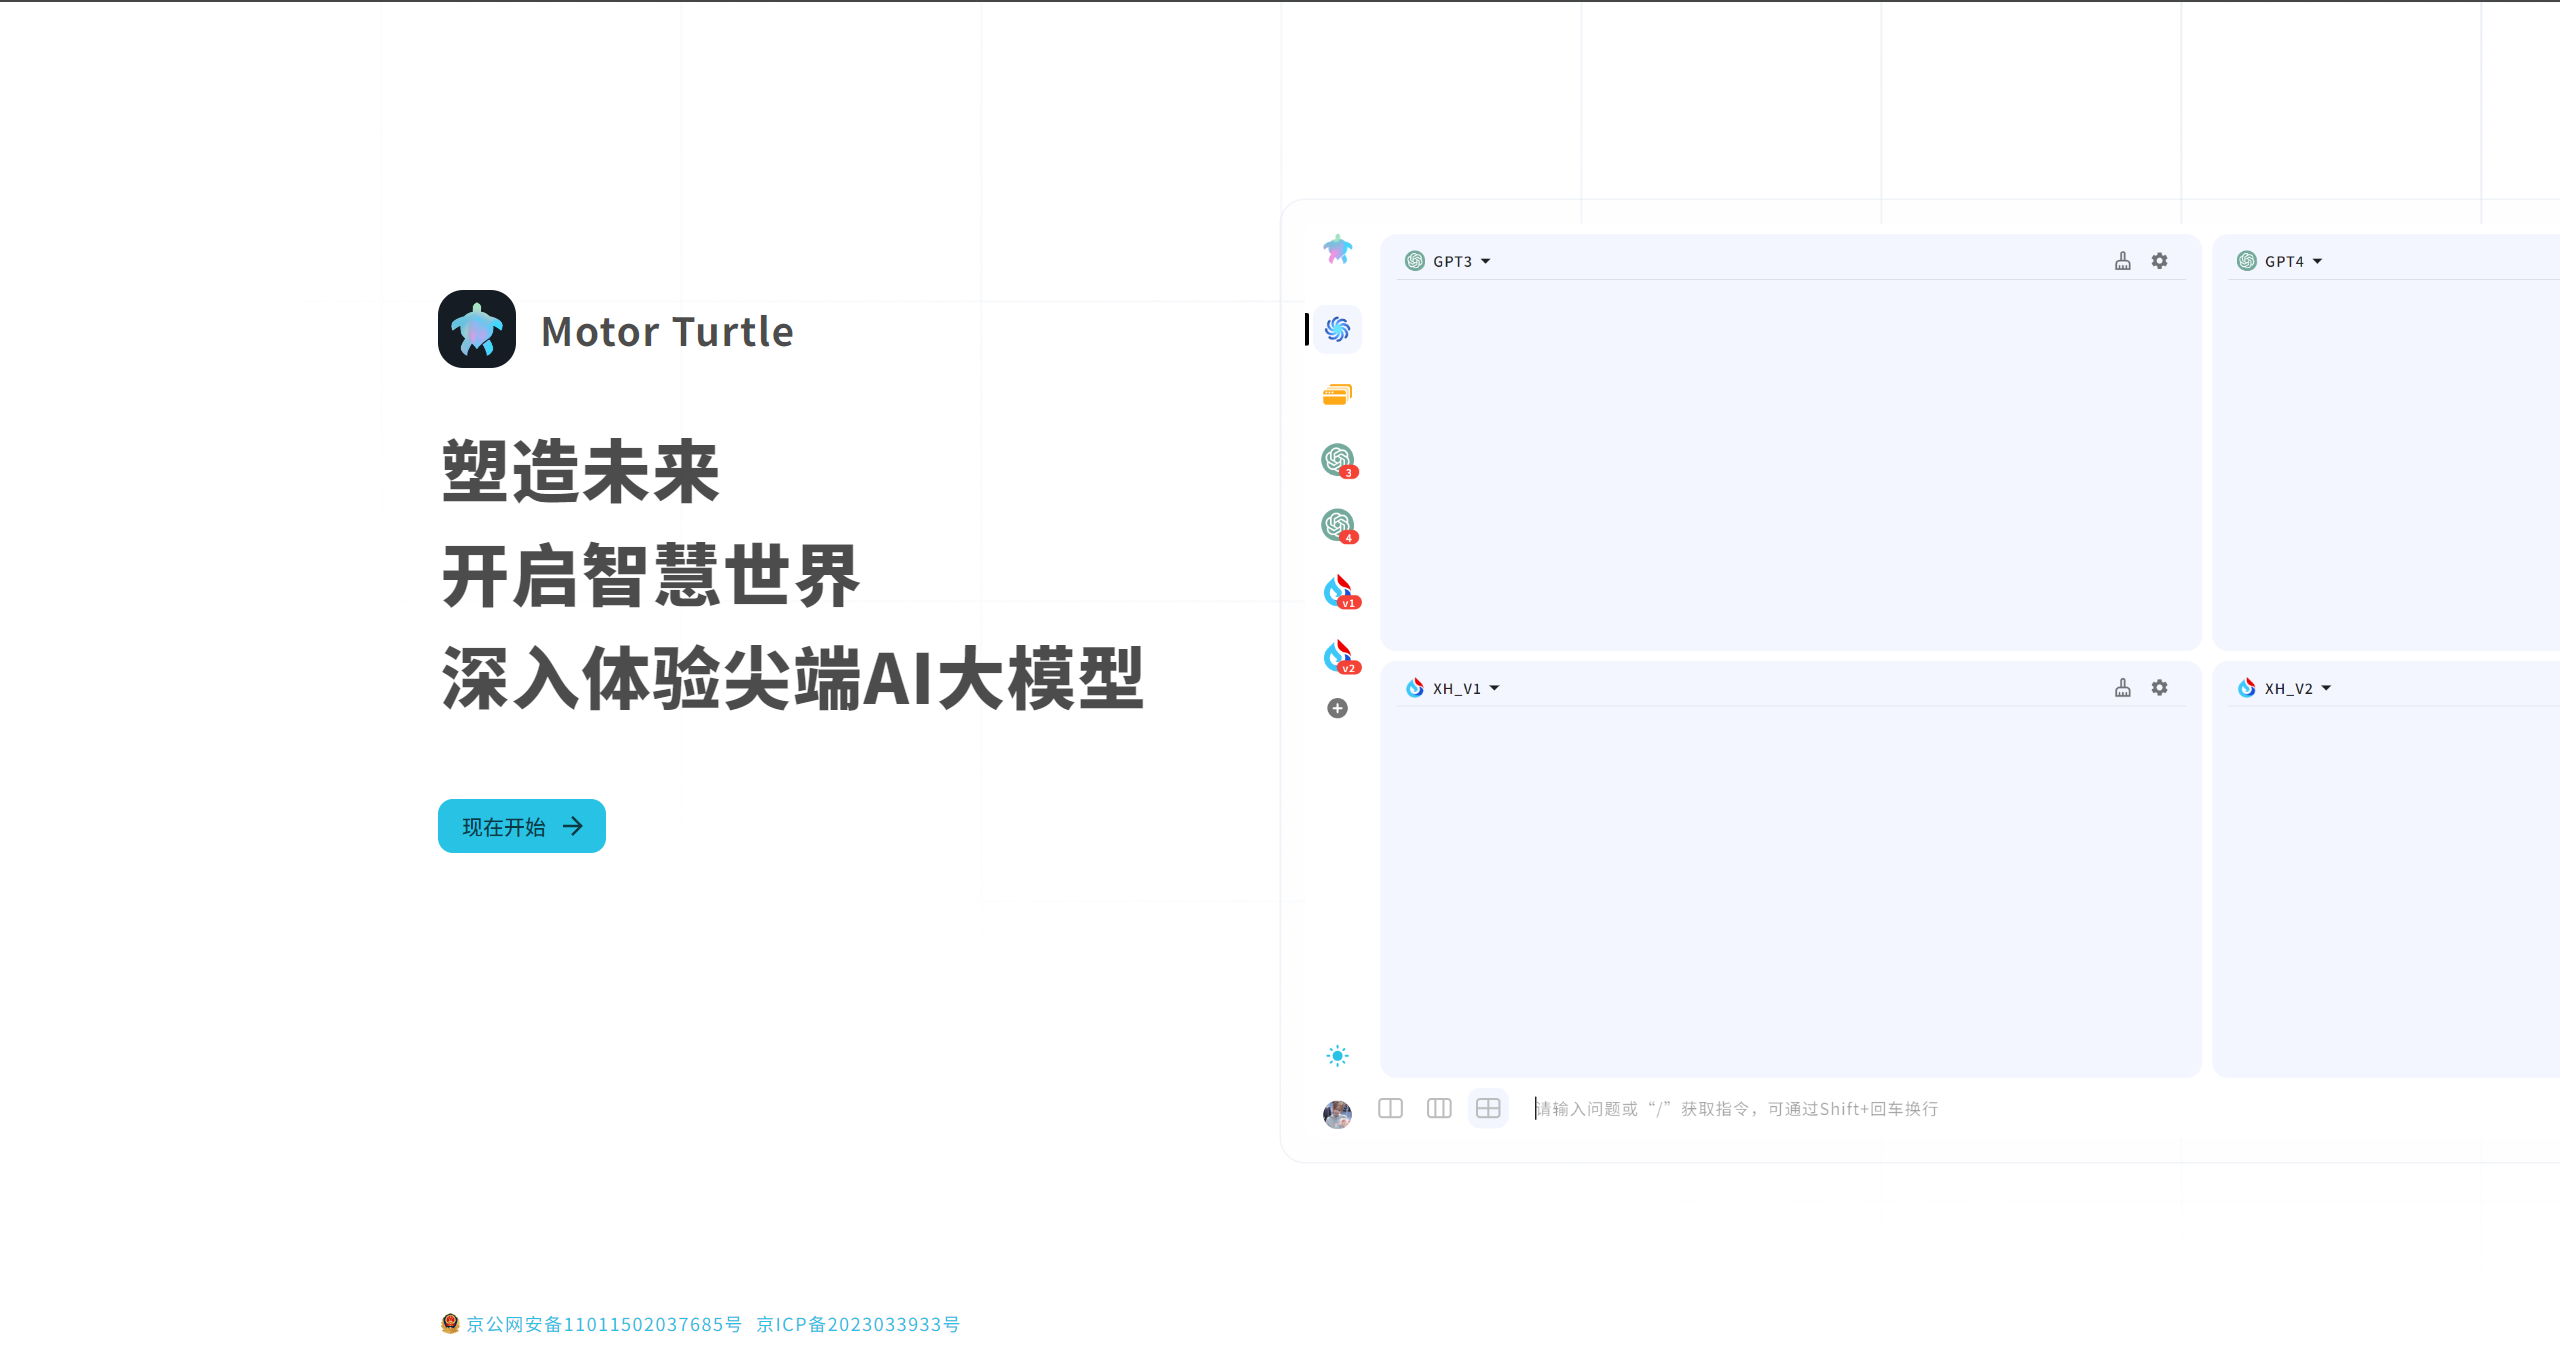Open the flame icon with v1 badge
Screen dimensions: 2560x1348
[x=1340, y=591]
